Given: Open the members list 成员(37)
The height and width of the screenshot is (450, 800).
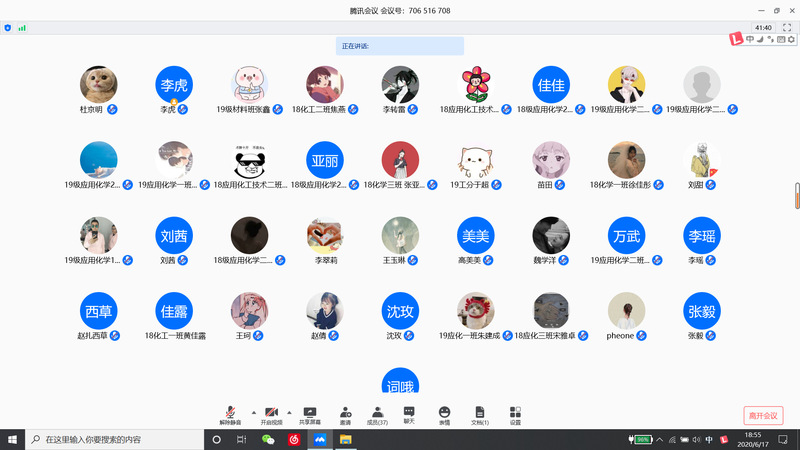Looking at the screenshot, I should 377,413.
